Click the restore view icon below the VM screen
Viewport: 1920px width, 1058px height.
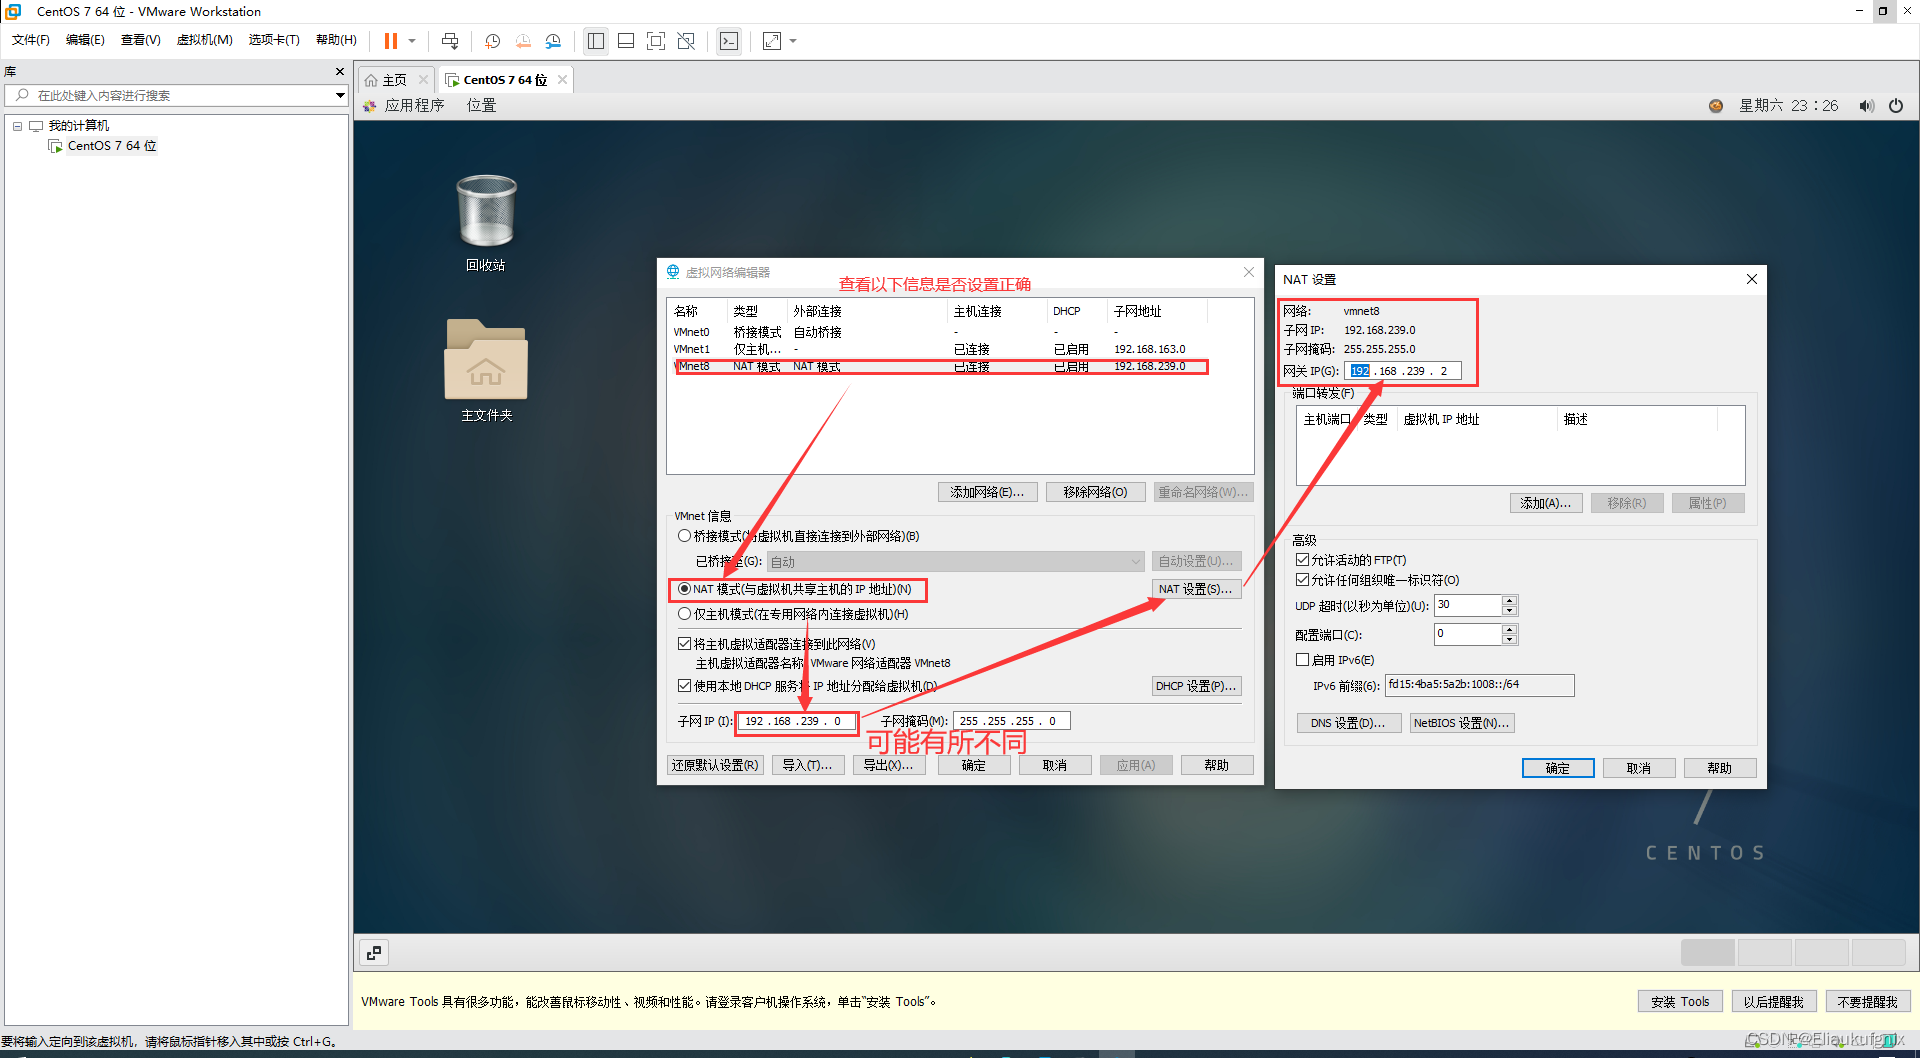tap(374, 953)
